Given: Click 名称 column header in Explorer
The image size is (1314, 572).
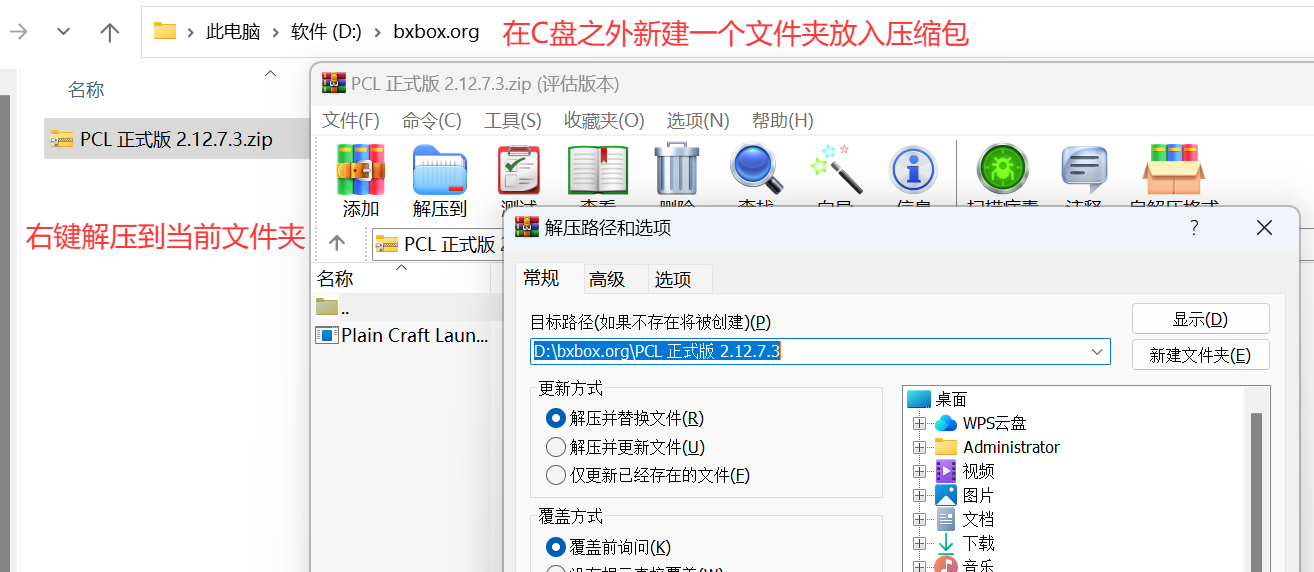Looking at the screenshot, I should [86, 90].
